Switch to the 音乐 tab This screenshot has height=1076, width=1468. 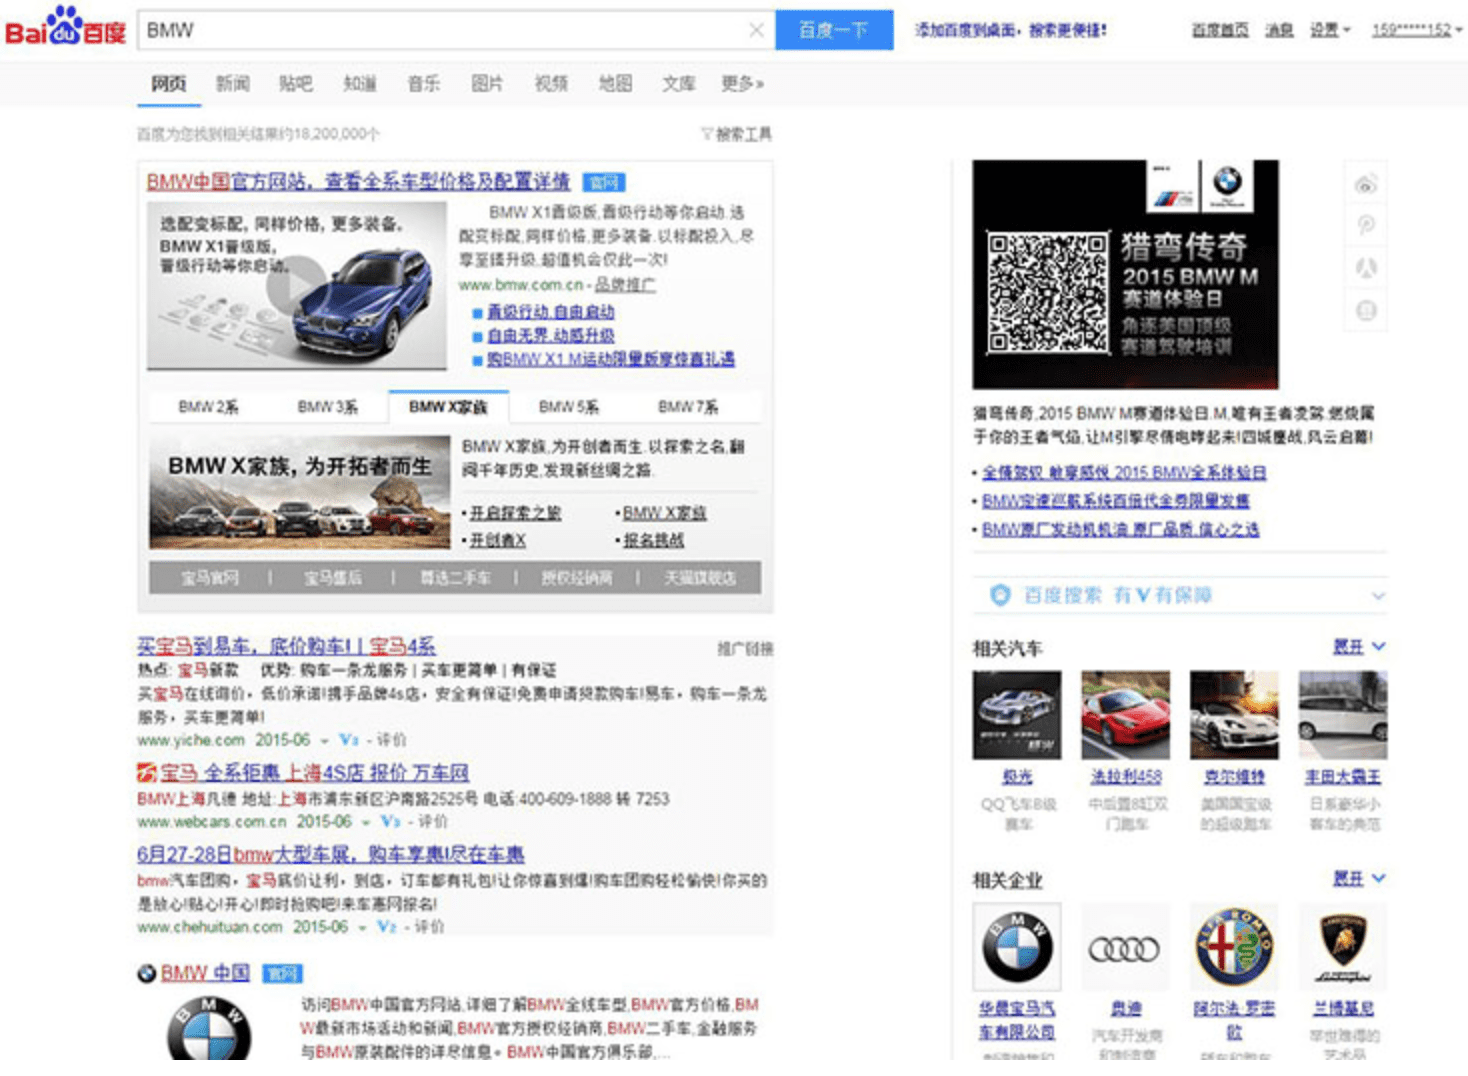coord(424,84)
